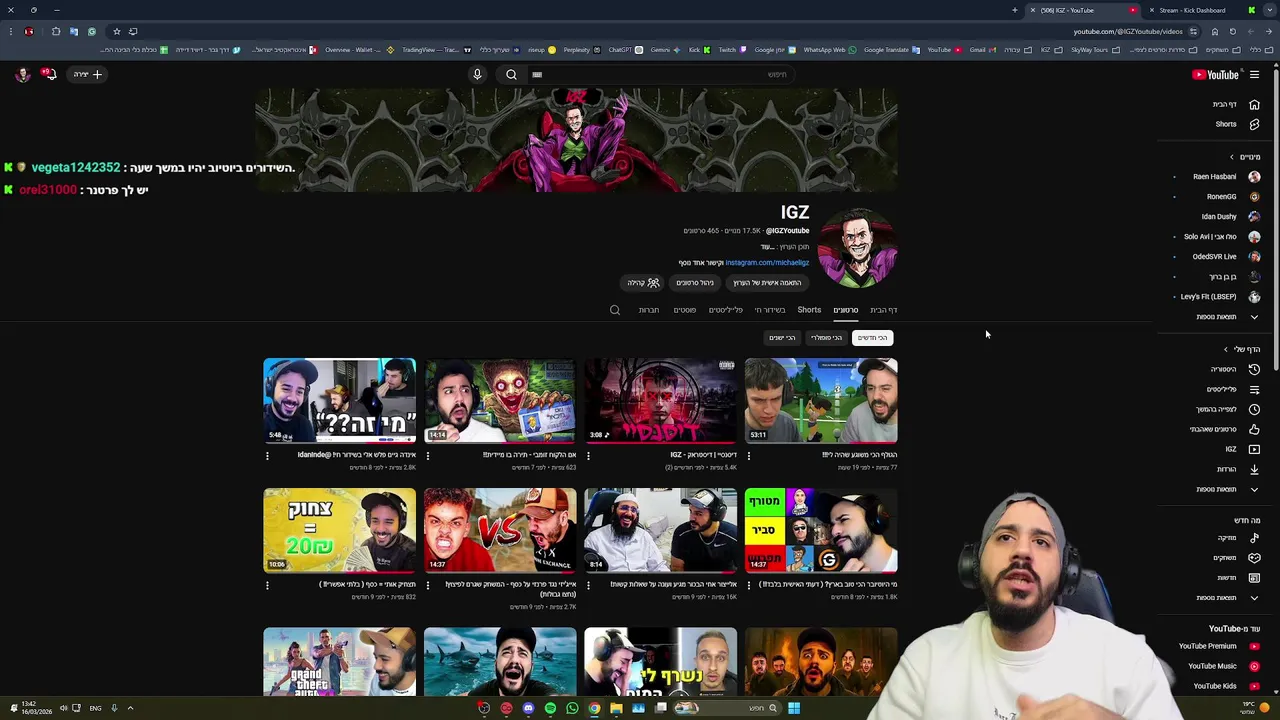Expand channel description with עוד link
Screen dimensions: 1280x720
click(x=767, y=247)
